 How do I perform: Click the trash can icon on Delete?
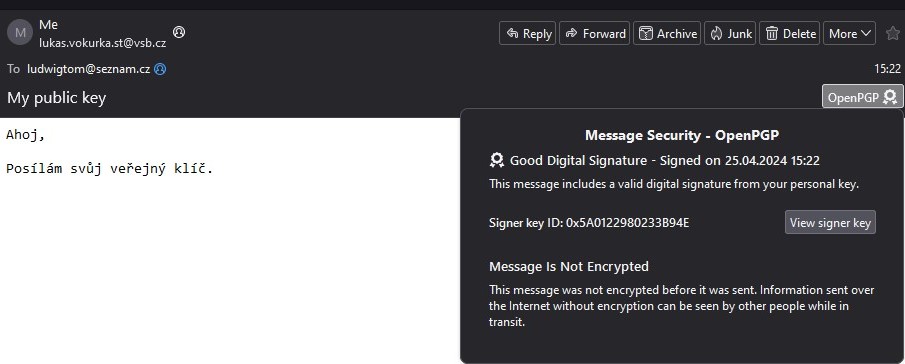point(772,33)
